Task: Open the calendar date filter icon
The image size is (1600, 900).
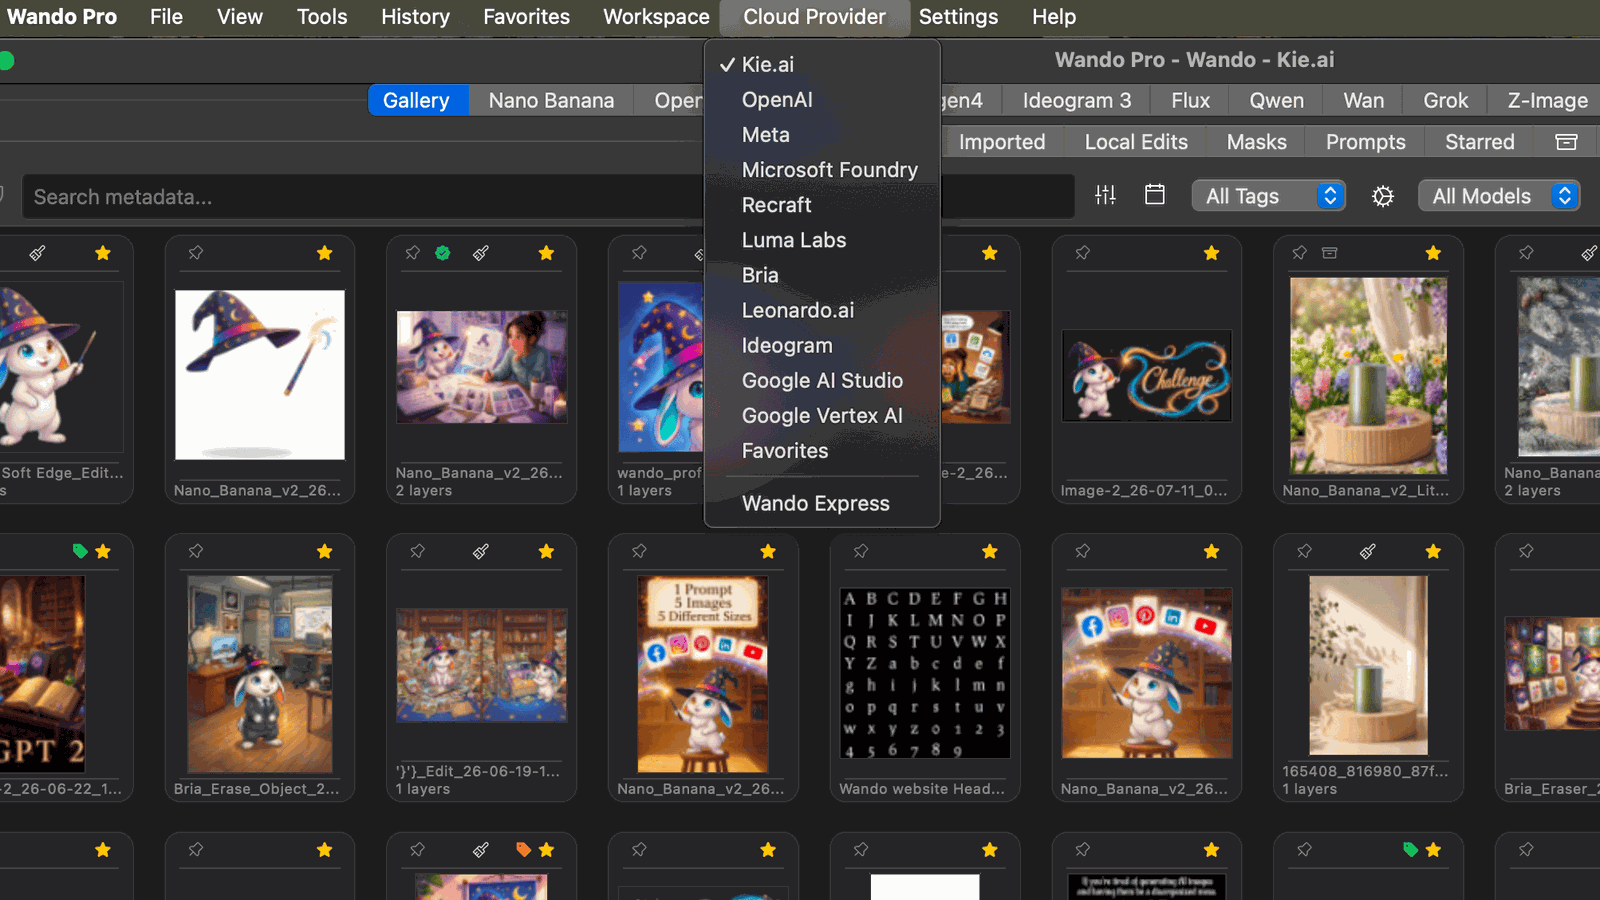Action: click(1155, 195)
